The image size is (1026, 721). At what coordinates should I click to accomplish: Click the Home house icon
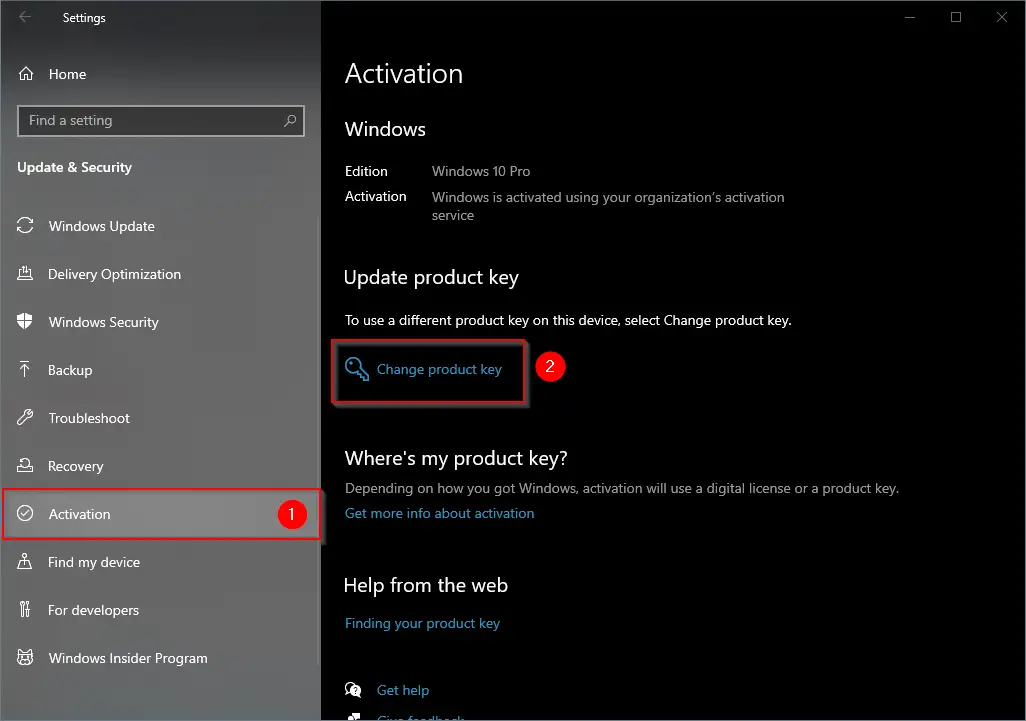[x=26, y=74]
